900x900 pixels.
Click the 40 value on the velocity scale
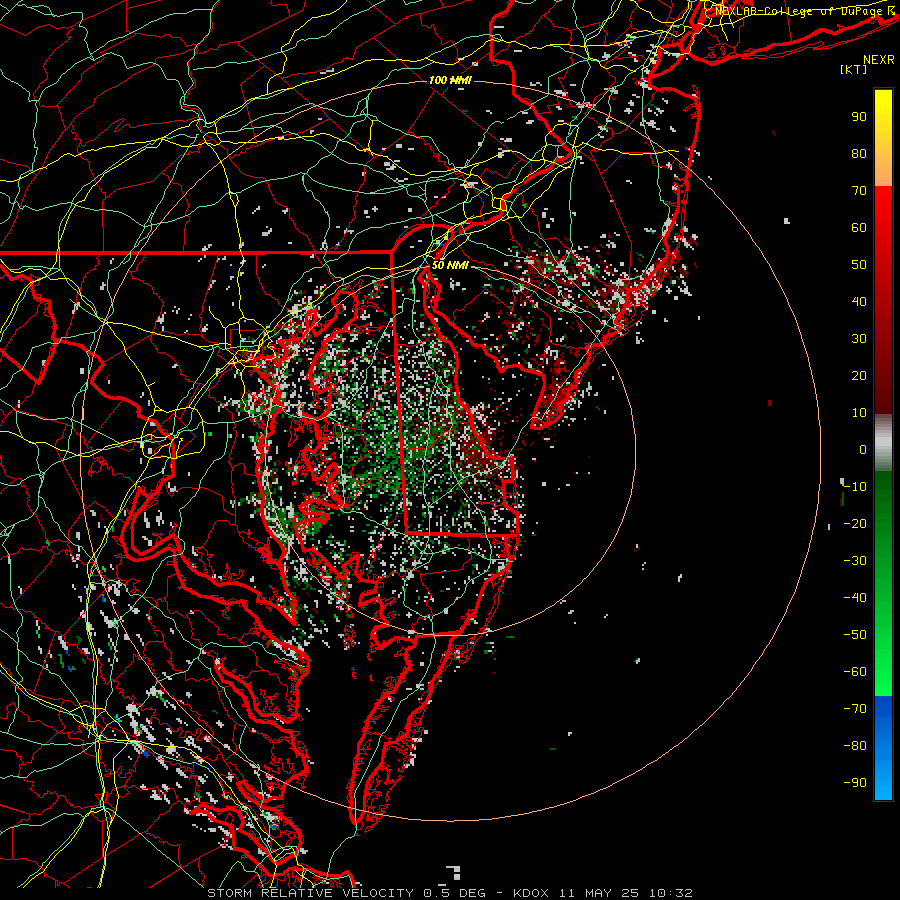[x=859, y=302]
